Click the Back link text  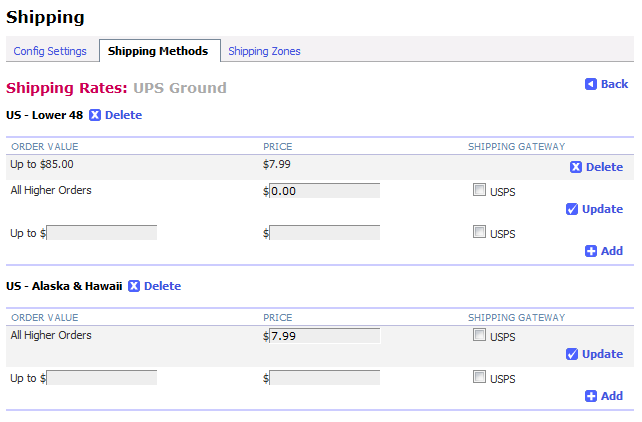[x=614, y=84]
